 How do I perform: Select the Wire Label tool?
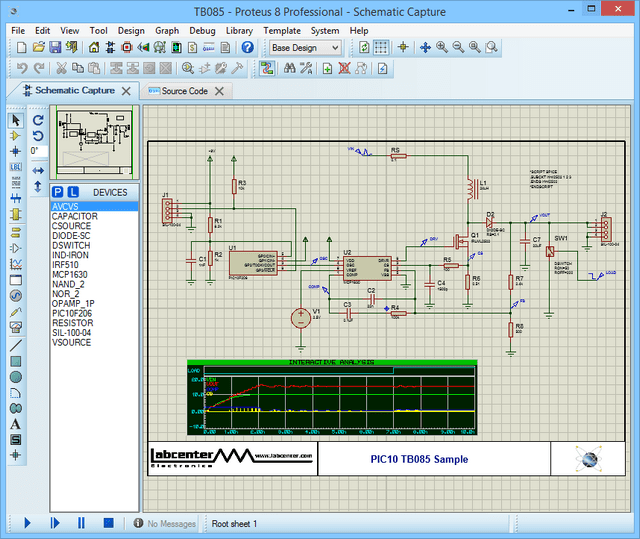point(16,167)
